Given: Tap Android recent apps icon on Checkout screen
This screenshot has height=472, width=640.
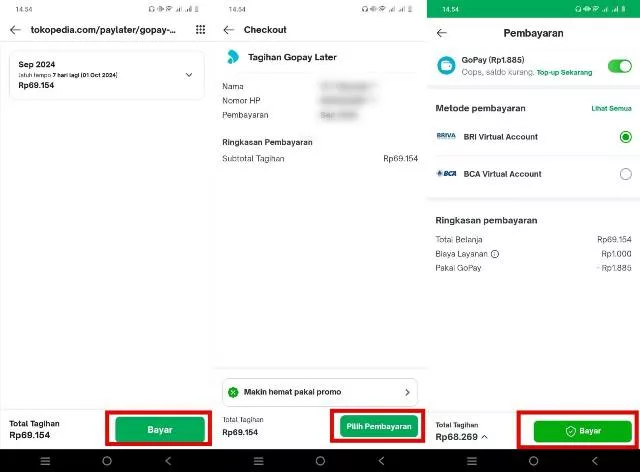Looking at the screenshot, I should click(258, 461).
